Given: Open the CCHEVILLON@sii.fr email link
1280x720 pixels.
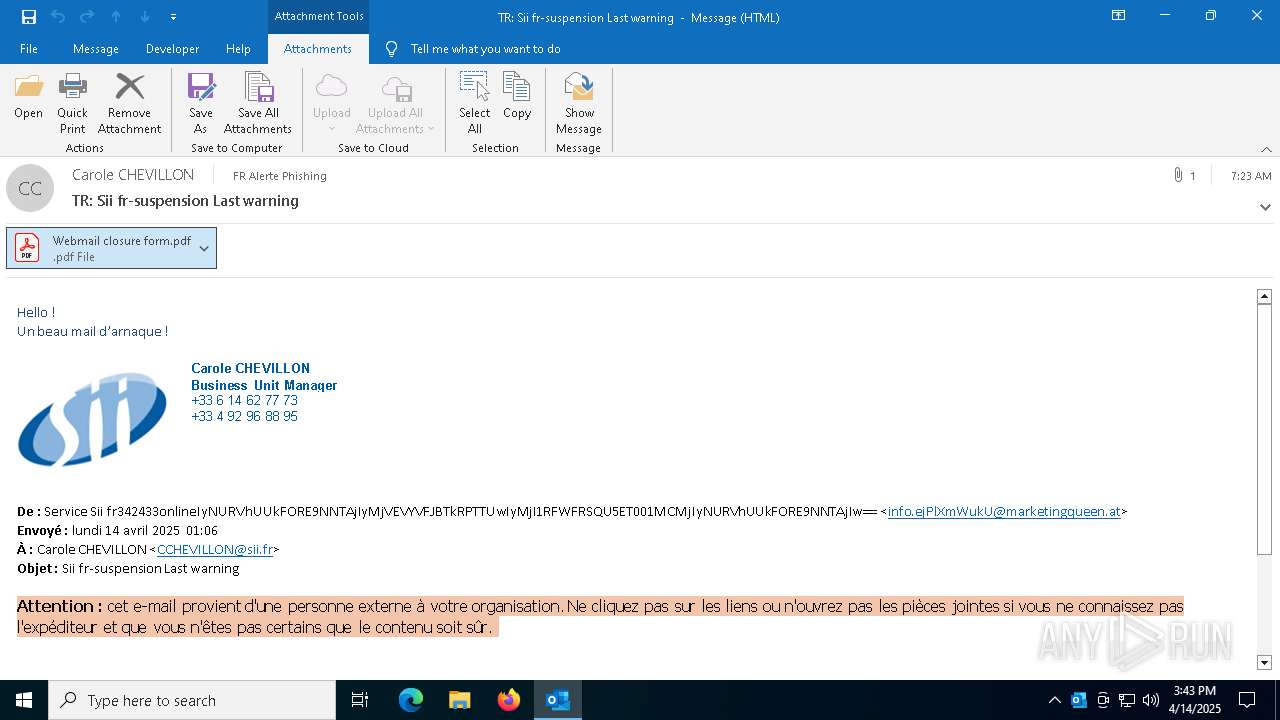Looking at the screenshot, I should click(215, 550).
